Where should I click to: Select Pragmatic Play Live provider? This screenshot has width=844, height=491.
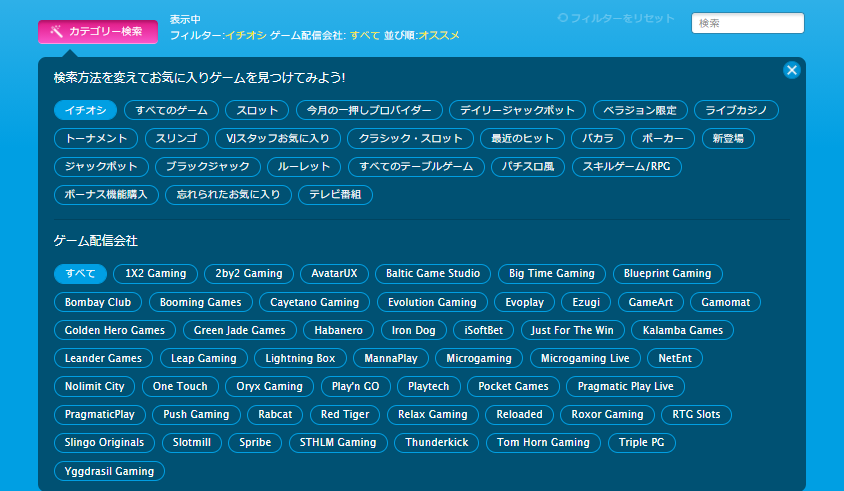pyautogui.click(x=625, y=386)
